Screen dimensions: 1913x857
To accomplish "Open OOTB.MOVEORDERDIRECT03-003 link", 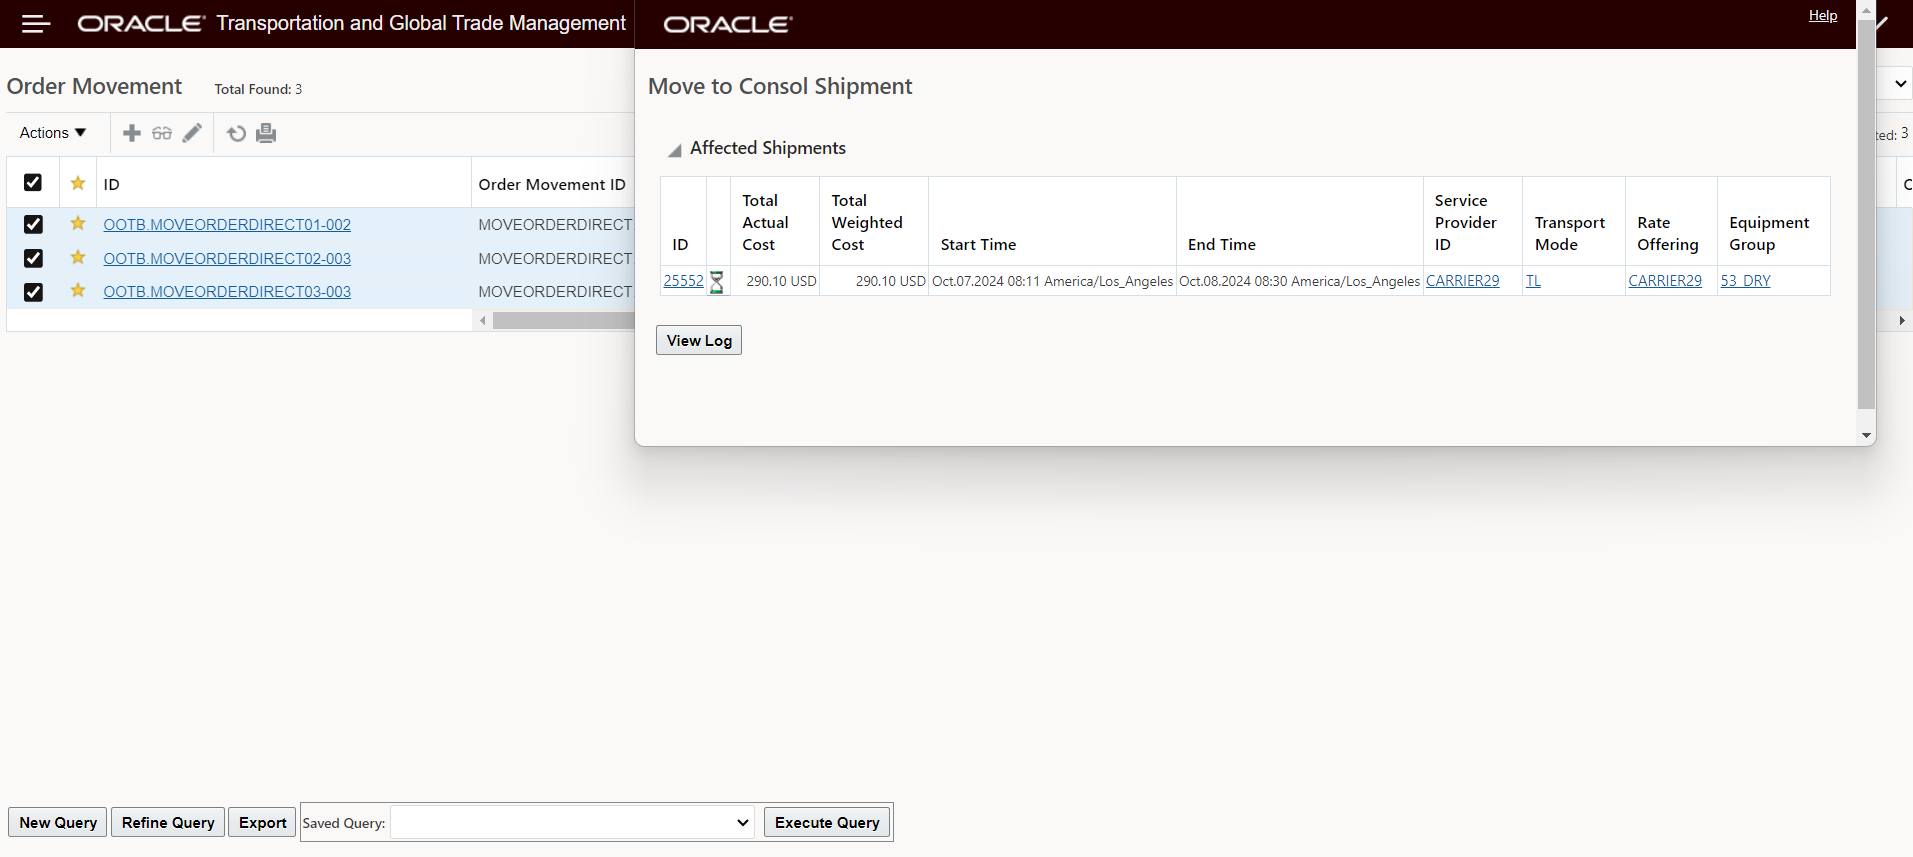I will 227,292.
